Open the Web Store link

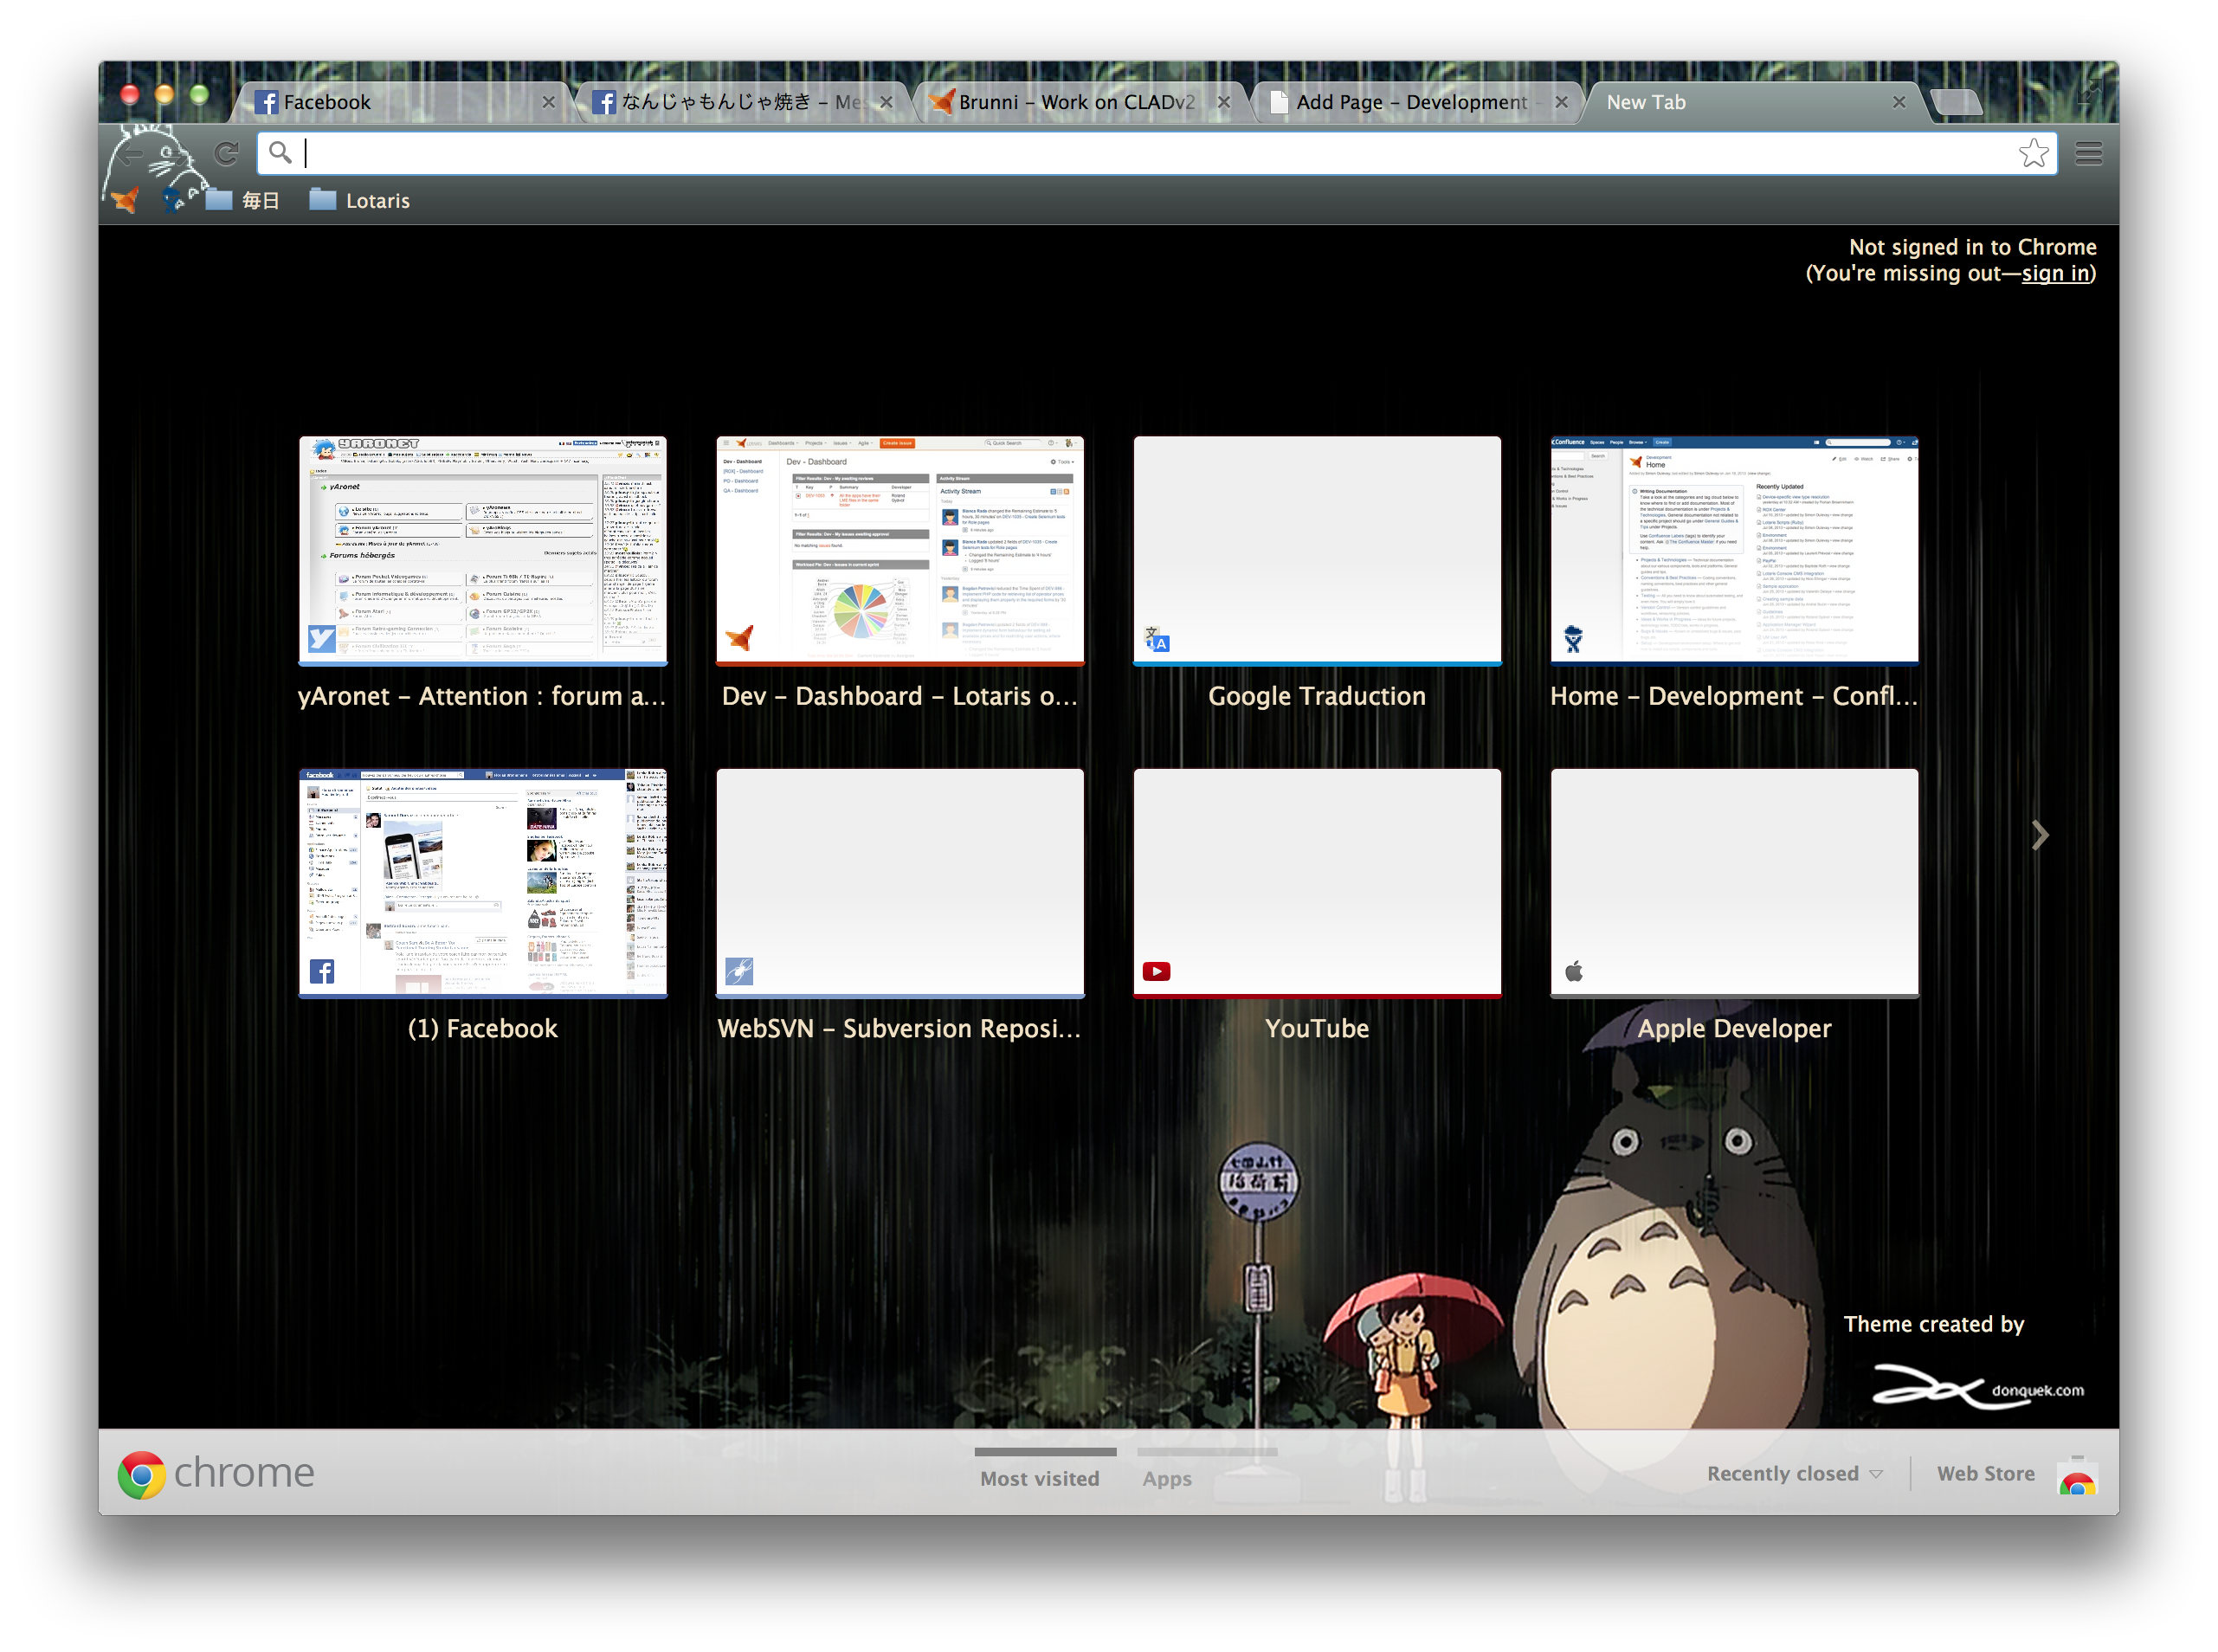1985,1473
